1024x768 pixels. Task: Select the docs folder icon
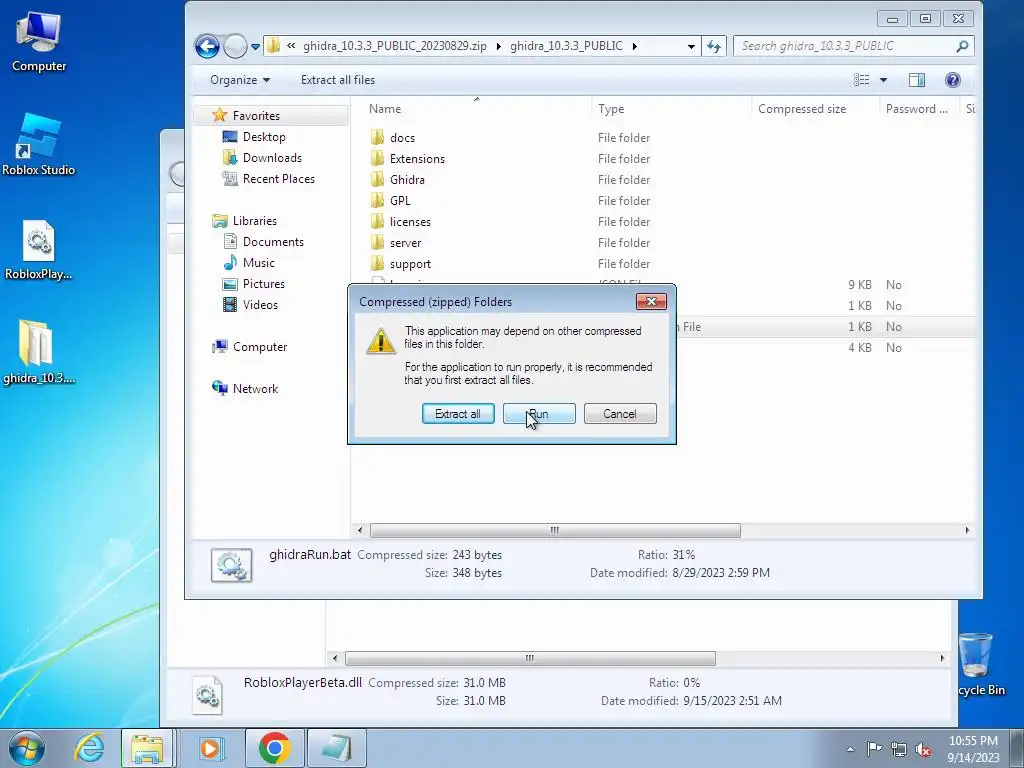(x=377, y=137)
